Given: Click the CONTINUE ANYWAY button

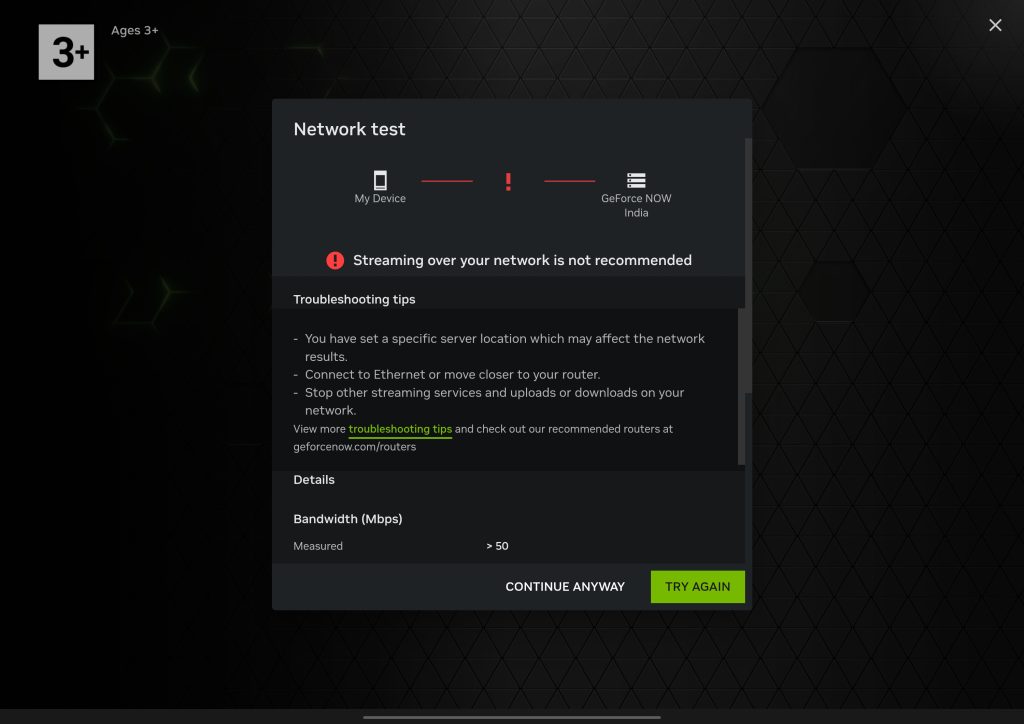Looking at the screenshot, I should coord(565,586).
